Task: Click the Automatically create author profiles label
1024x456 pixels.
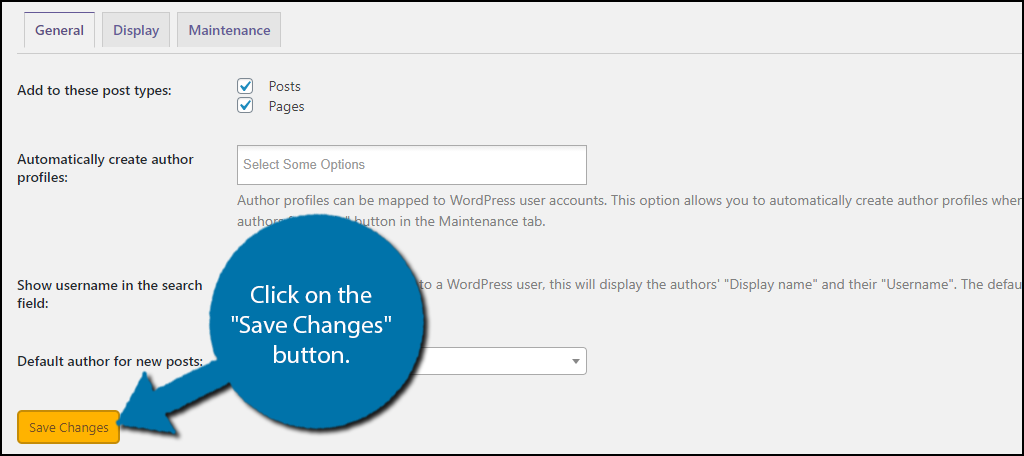Action: click(x=106, y=168)
